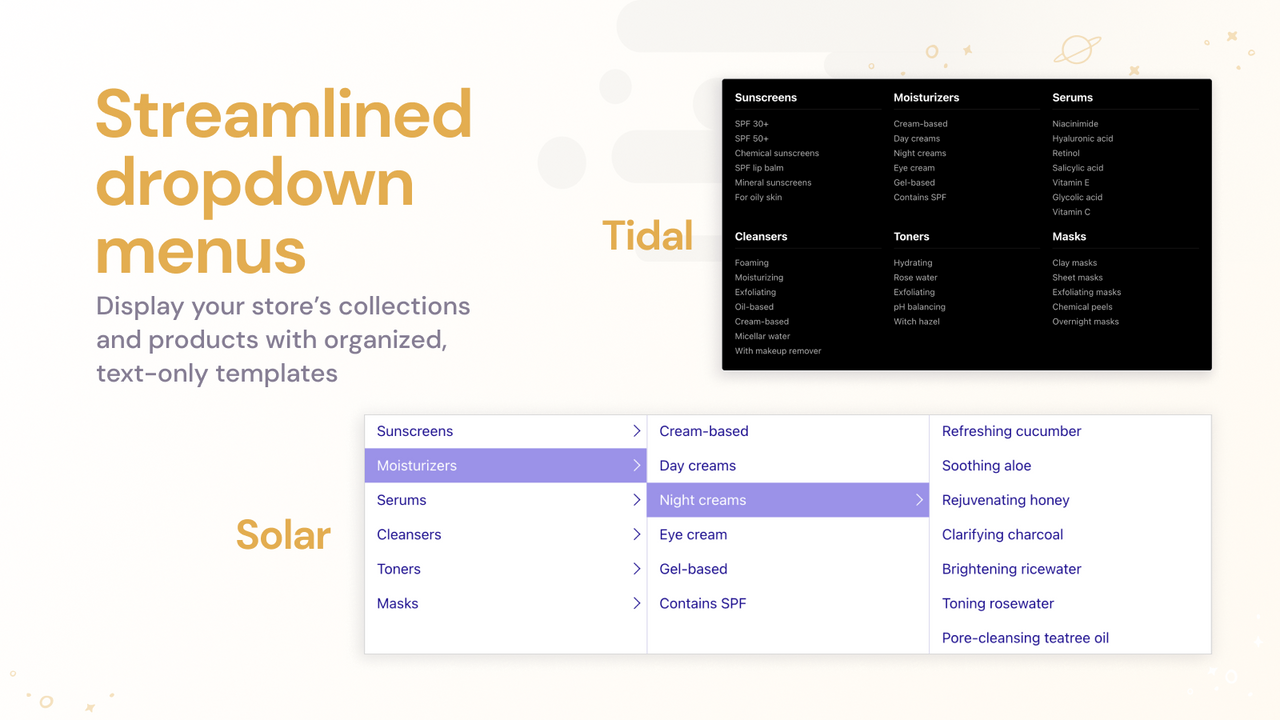
Task: Expand the Sunscreens chevron in Solar menu
Action: 636,431
